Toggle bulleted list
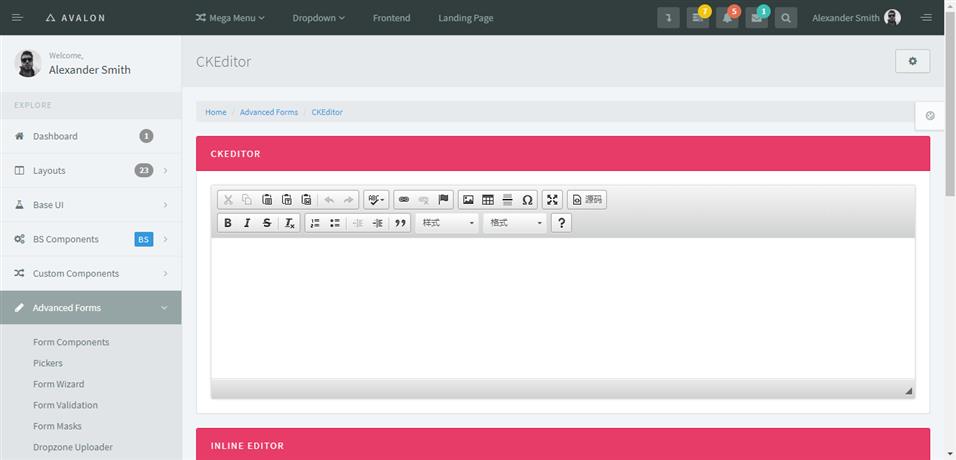956x460 pixels. point(335,223)
